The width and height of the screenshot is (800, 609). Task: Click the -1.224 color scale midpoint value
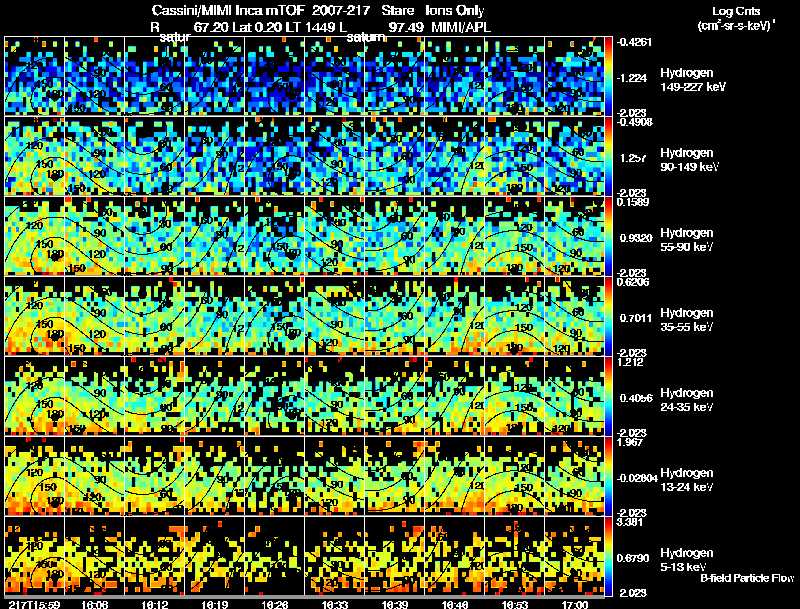click(632, 78)
